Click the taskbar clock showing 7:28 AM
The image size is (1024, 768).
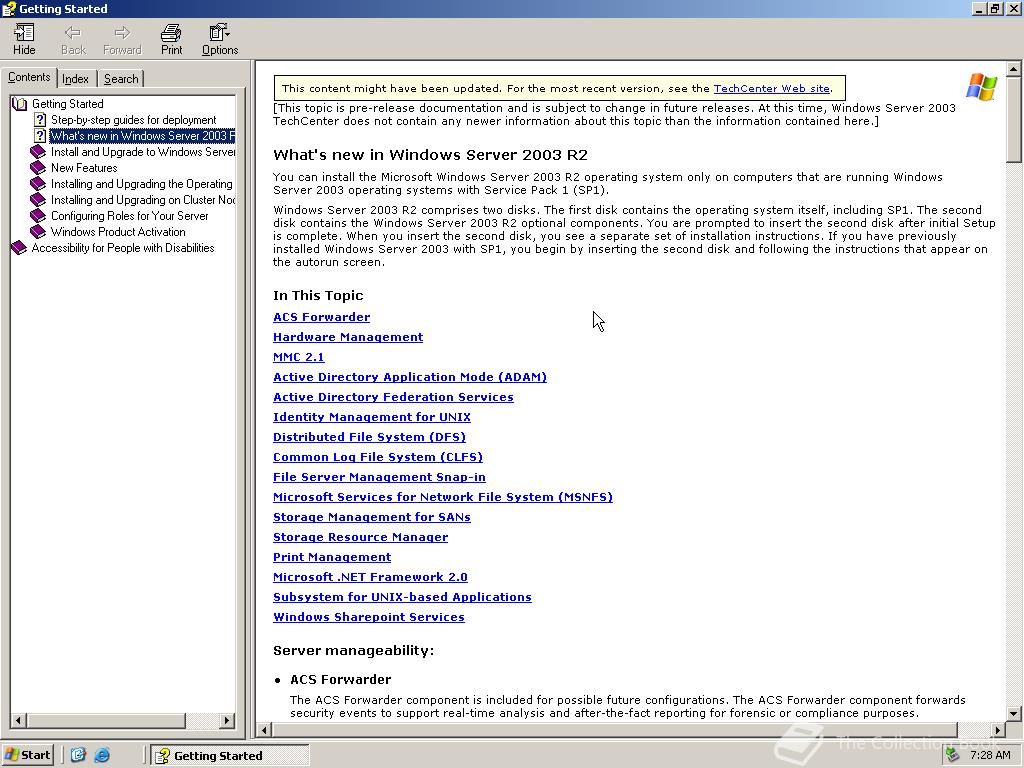tap(990, 755)
